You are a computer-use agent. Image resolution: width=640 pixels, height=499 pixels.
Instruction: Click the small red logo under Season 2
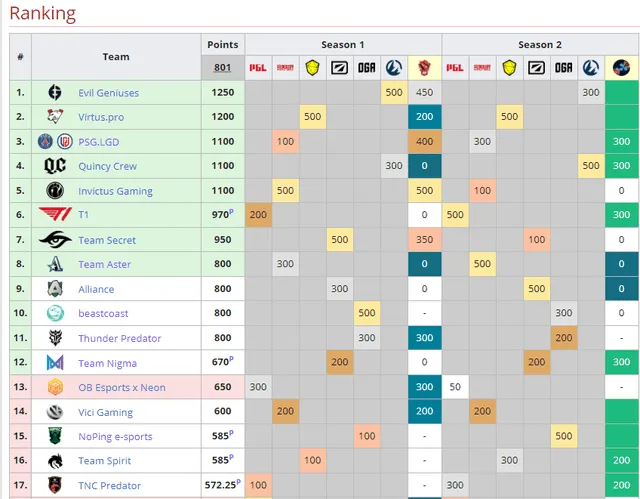482,68
